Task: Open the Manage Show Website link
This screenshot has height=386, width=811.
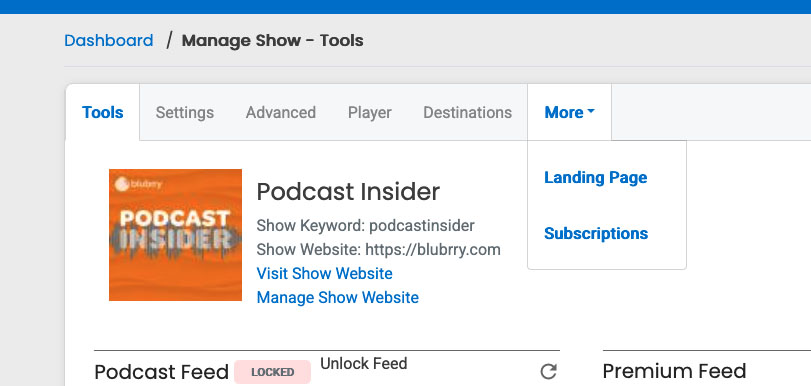Action: tap(338, 298)
